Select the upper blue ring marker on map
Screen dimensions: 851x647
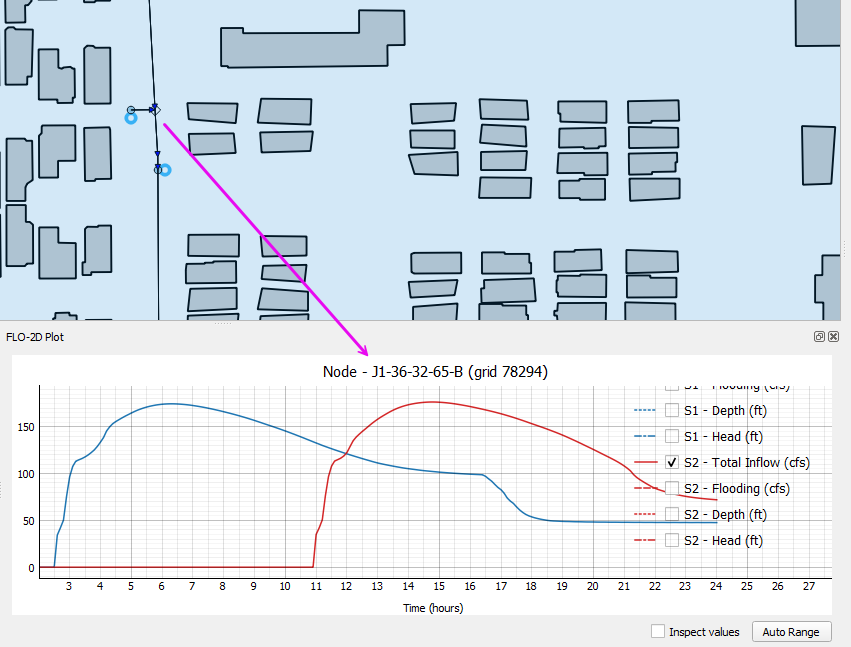point(131,118)
